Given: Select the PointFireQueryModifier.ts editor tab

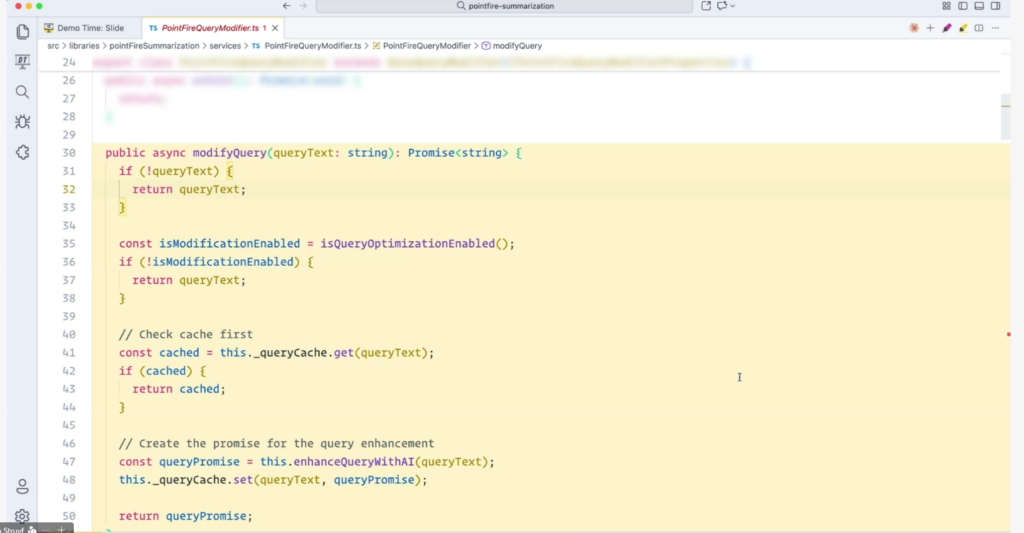Looking at the screenshot, I should (x=205, y=28).
